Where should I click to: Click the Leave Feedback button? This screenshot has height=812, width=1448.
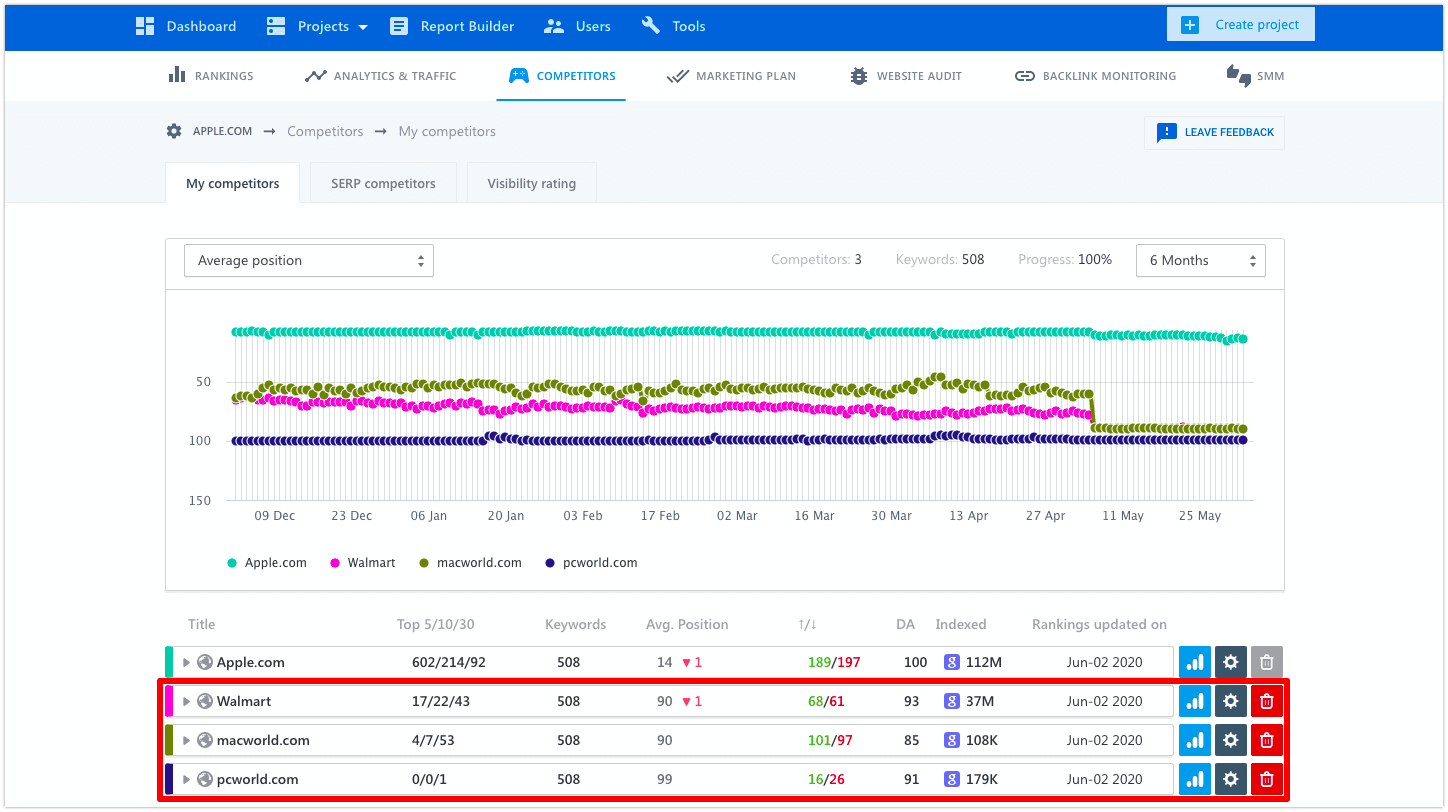(1214, 132)
